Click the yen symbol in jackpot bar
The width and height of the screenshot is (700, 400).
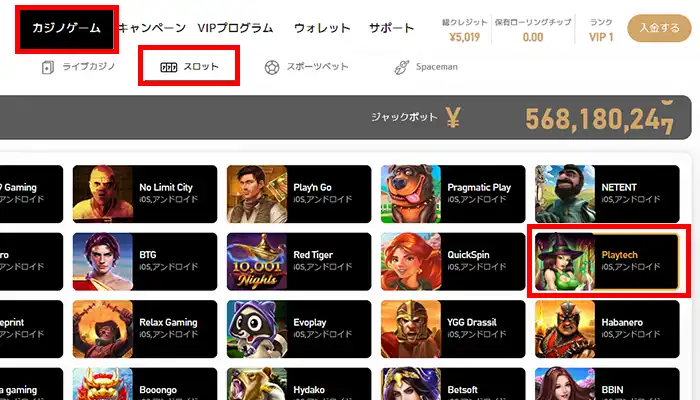[x=453, y=117]
